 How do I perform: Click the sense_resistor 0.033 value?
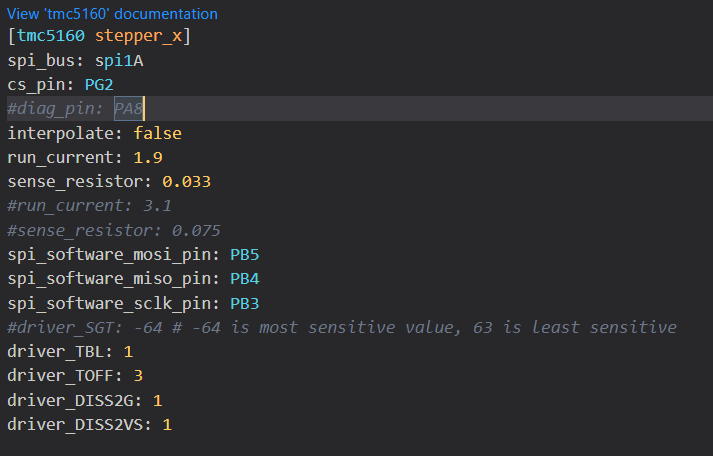[186, 181]
